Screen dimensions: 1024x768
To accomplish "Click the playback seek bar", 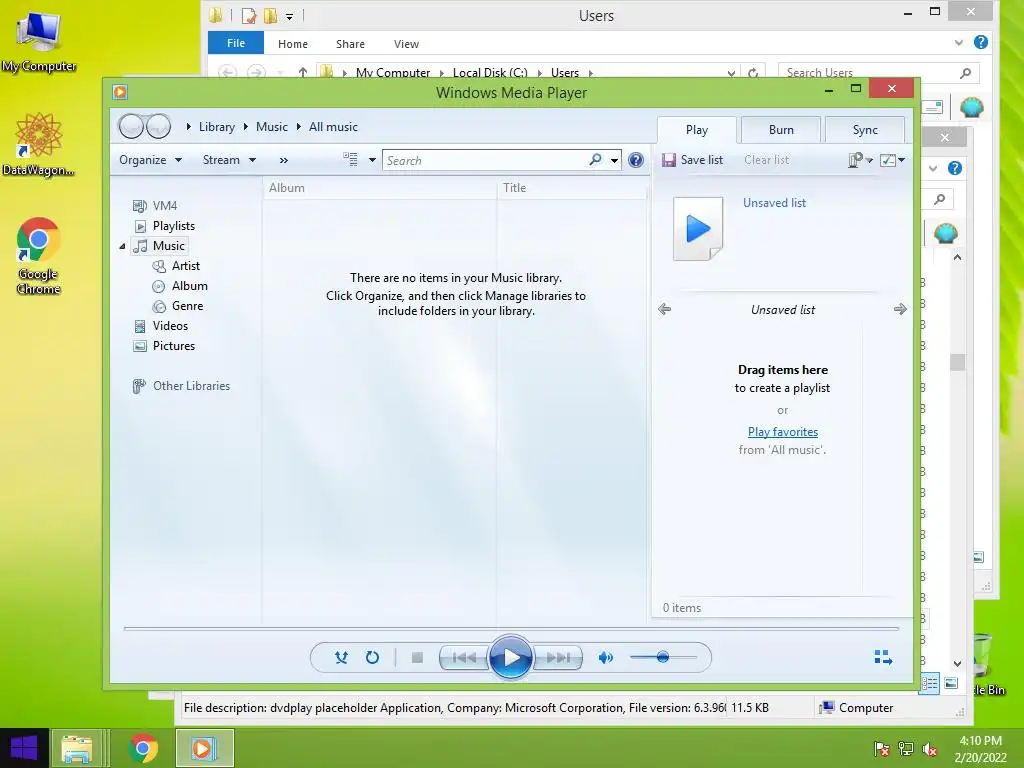I will (511, 628).
